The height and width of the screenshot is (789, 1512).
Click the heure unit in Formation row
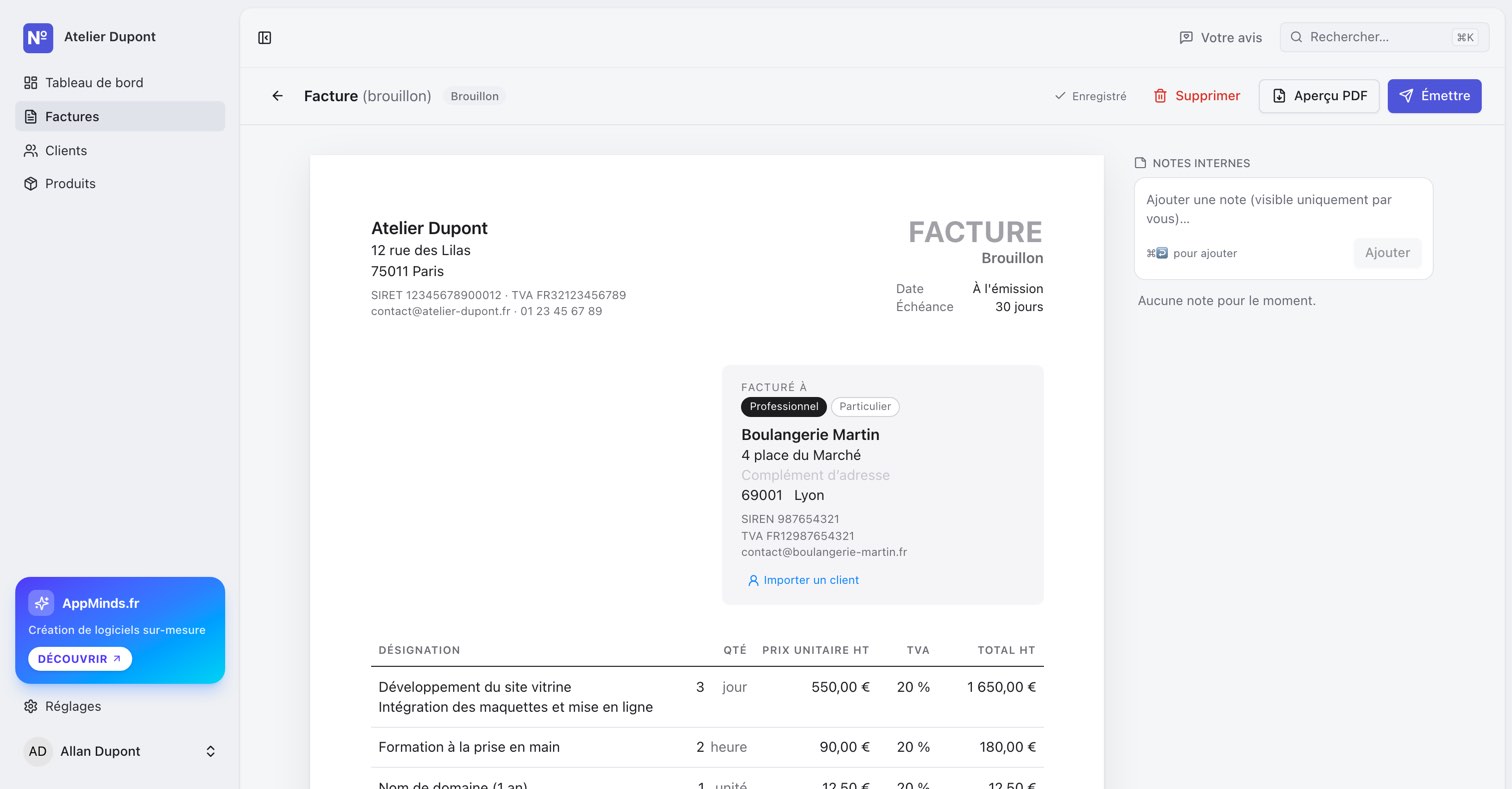(729, 747)
